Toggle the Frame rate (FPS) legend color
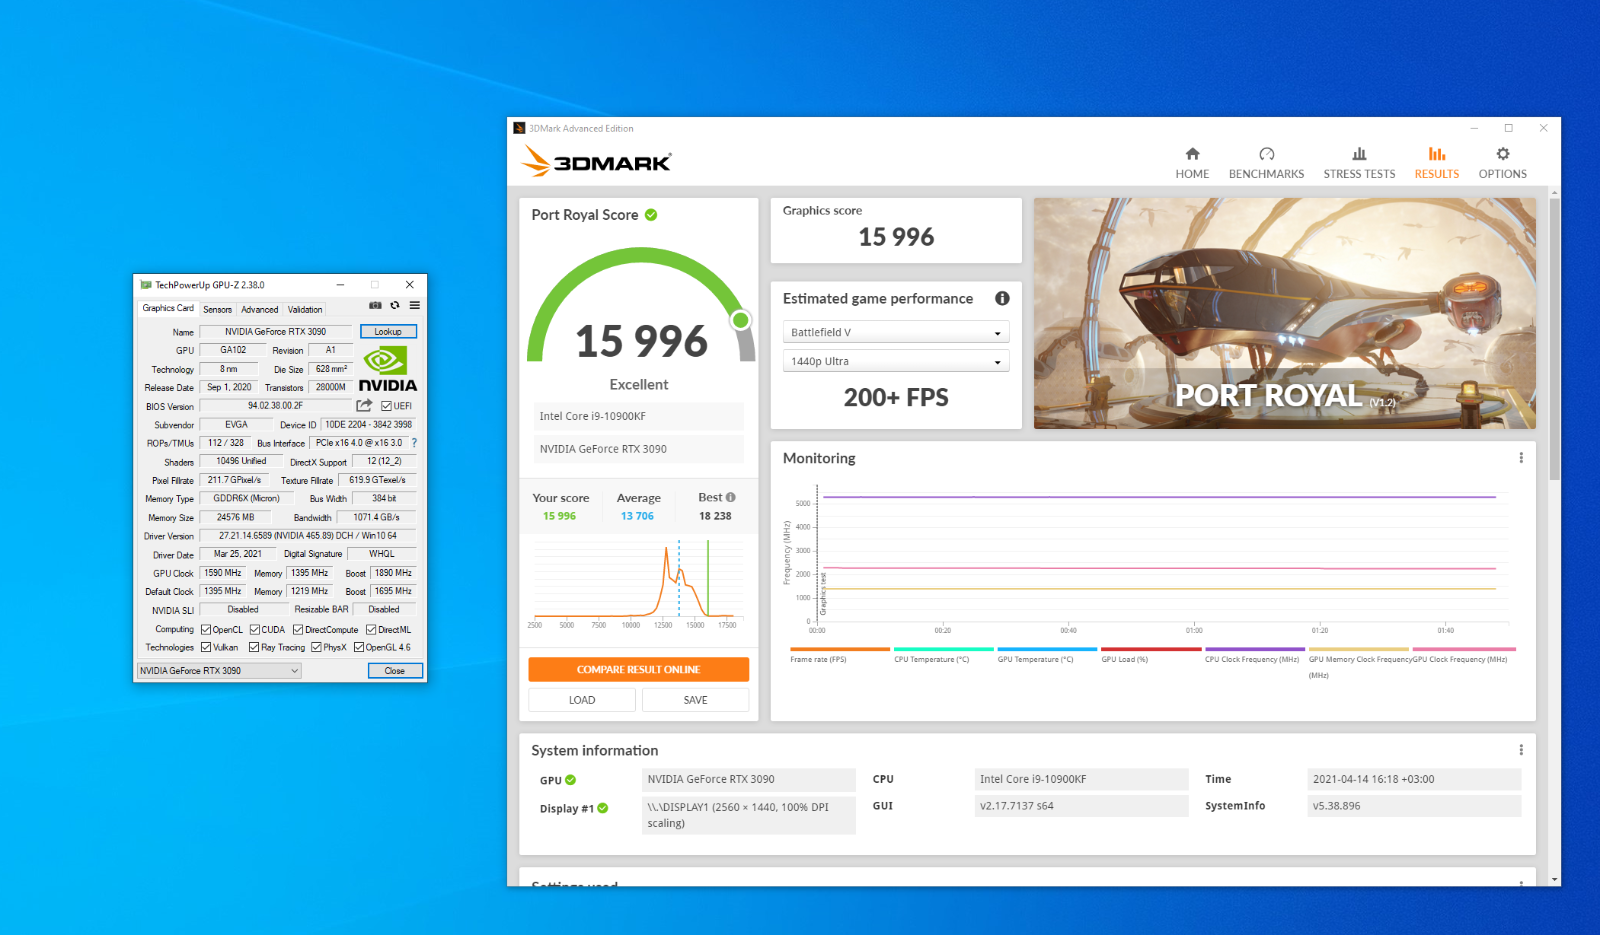 click(840, 649)
